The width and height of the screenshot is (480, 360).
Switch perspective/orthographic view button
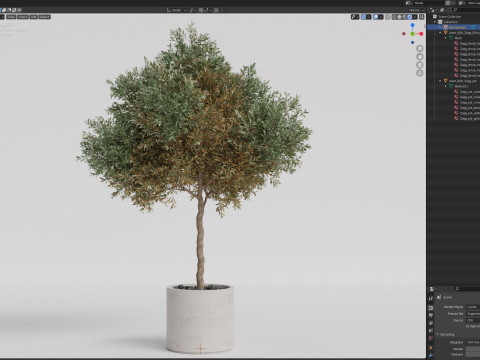point(420,73)
